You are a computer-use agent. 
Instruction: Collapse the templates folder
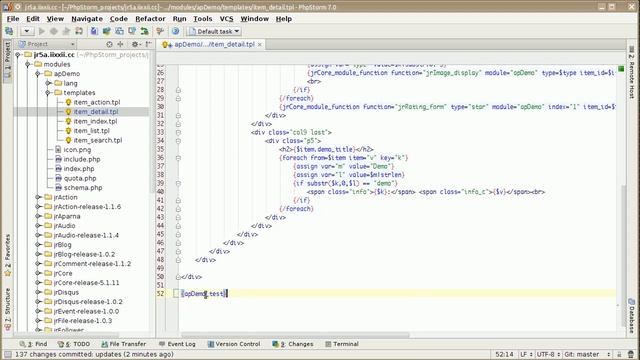(x=48, y=93)
